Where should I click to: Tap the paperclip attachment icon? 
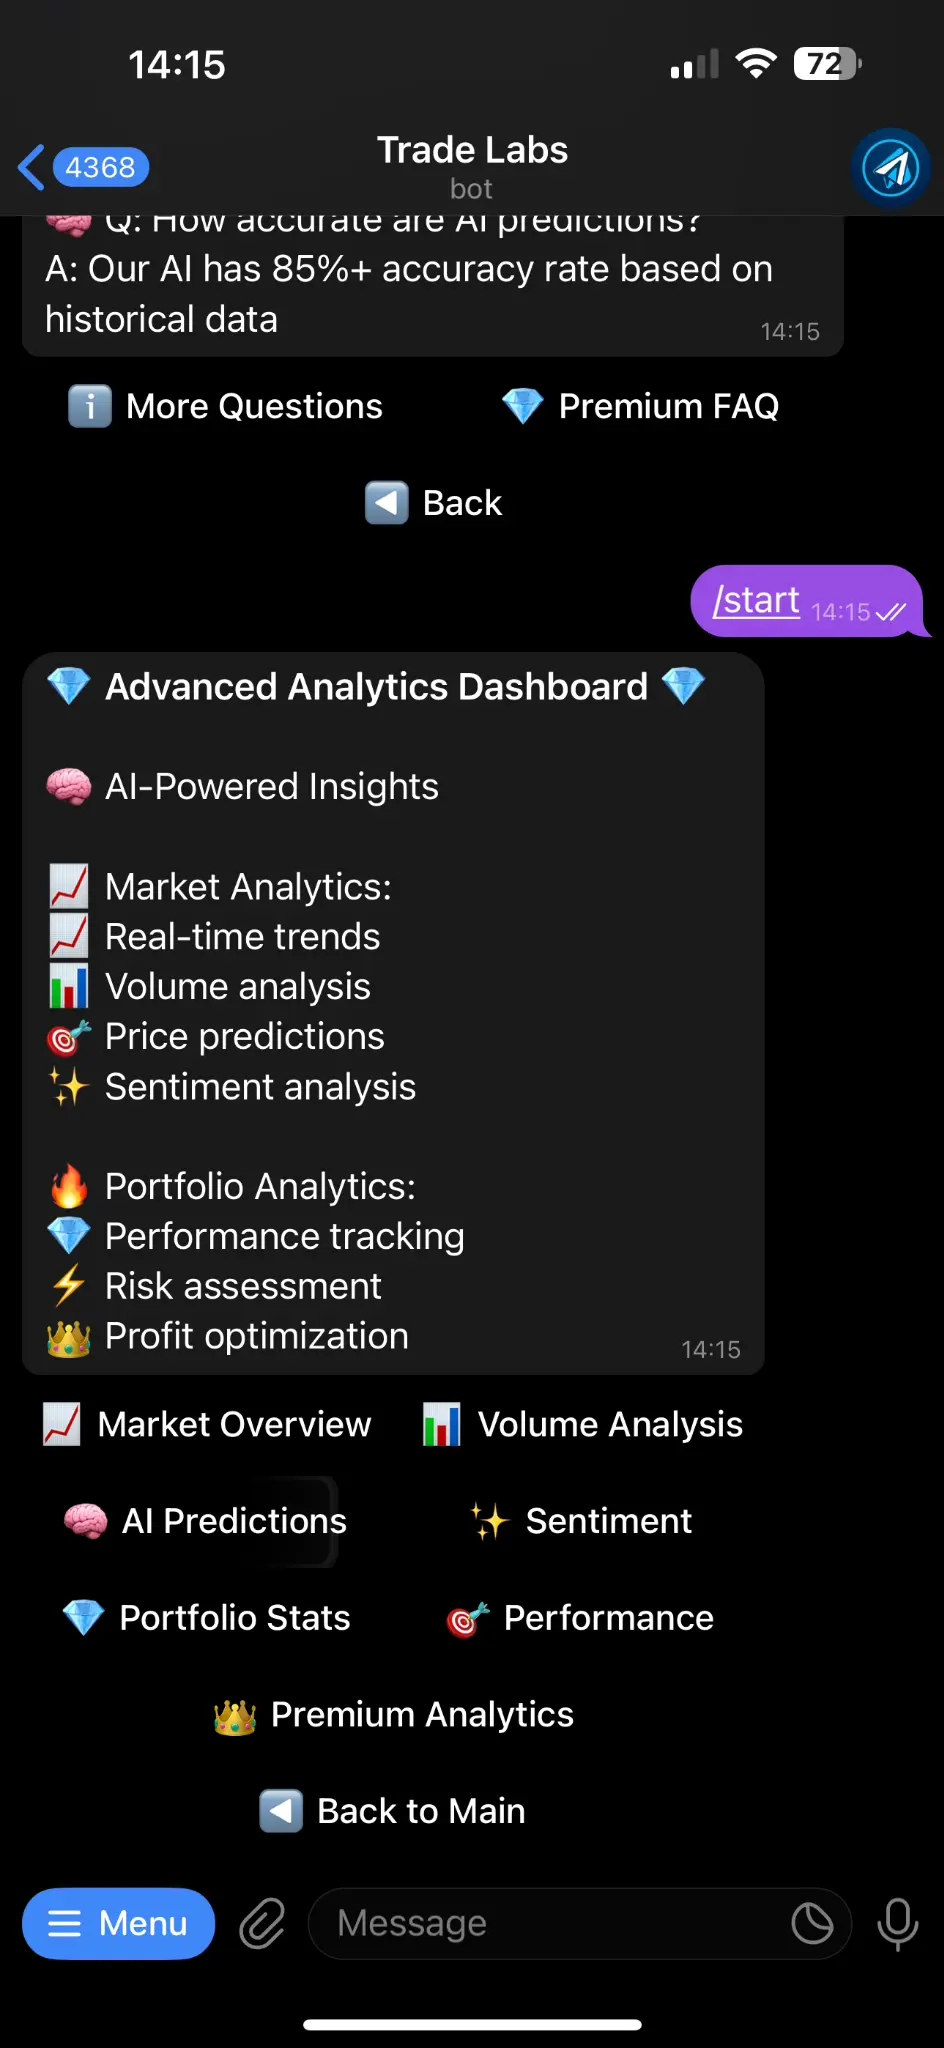pos(262,1923)
